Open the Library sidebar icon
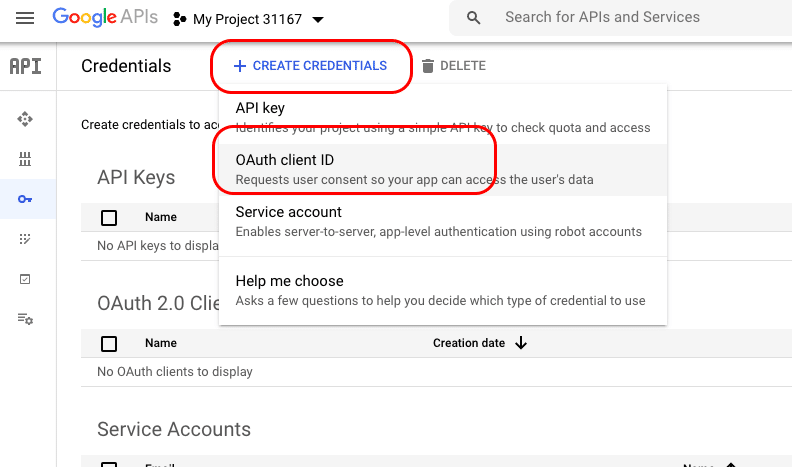The image size is (792, 467). pos(26,159)
